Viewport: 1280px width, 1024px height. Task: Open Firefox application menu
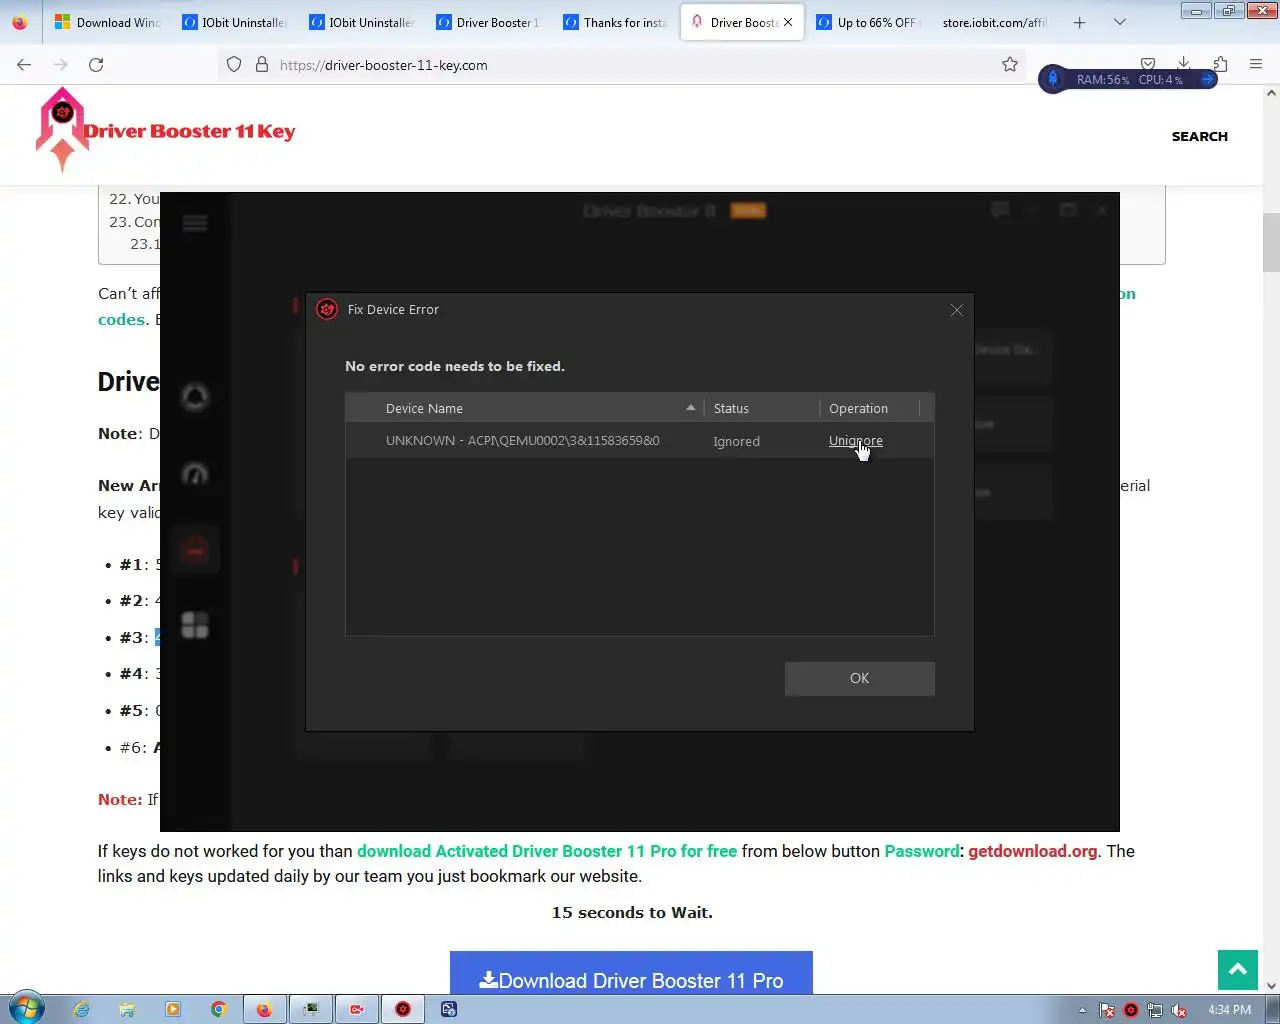(1256, 64)
